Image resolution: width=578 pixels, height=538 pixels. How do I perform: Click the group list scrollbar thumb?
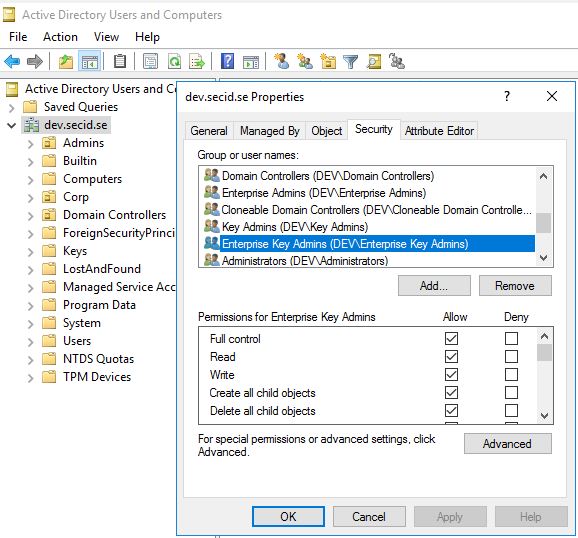[543, 223]
